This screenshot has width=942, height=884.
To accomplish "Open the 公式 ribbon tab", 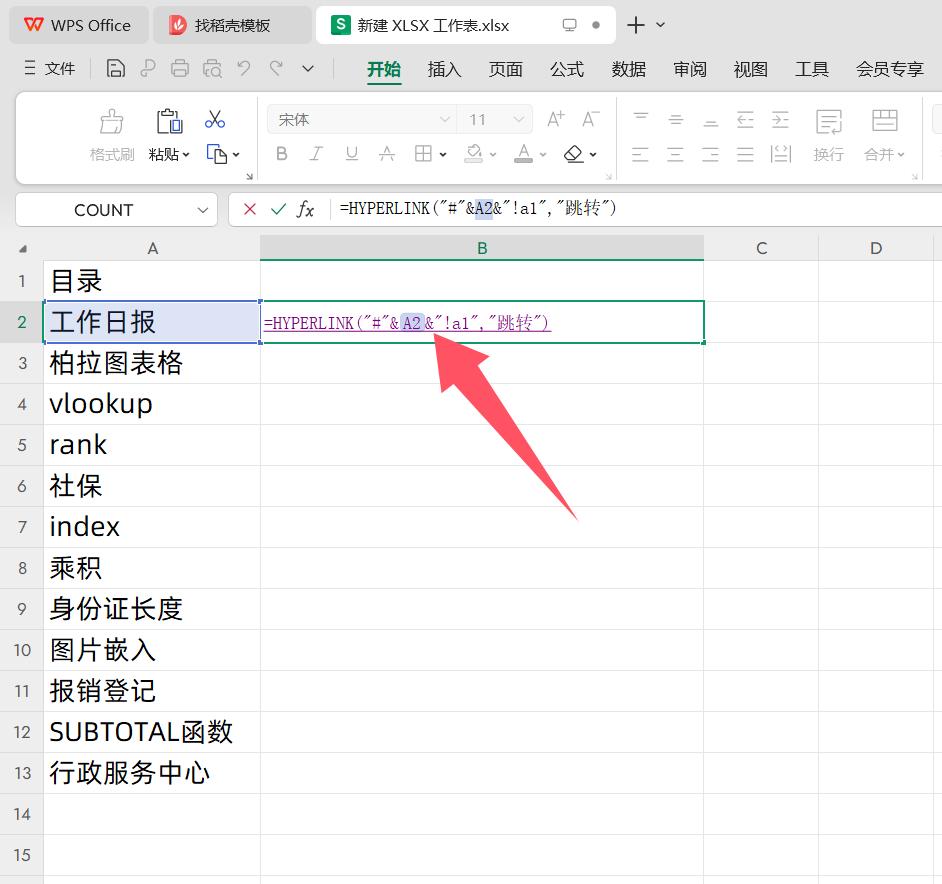I will (567, 69).
